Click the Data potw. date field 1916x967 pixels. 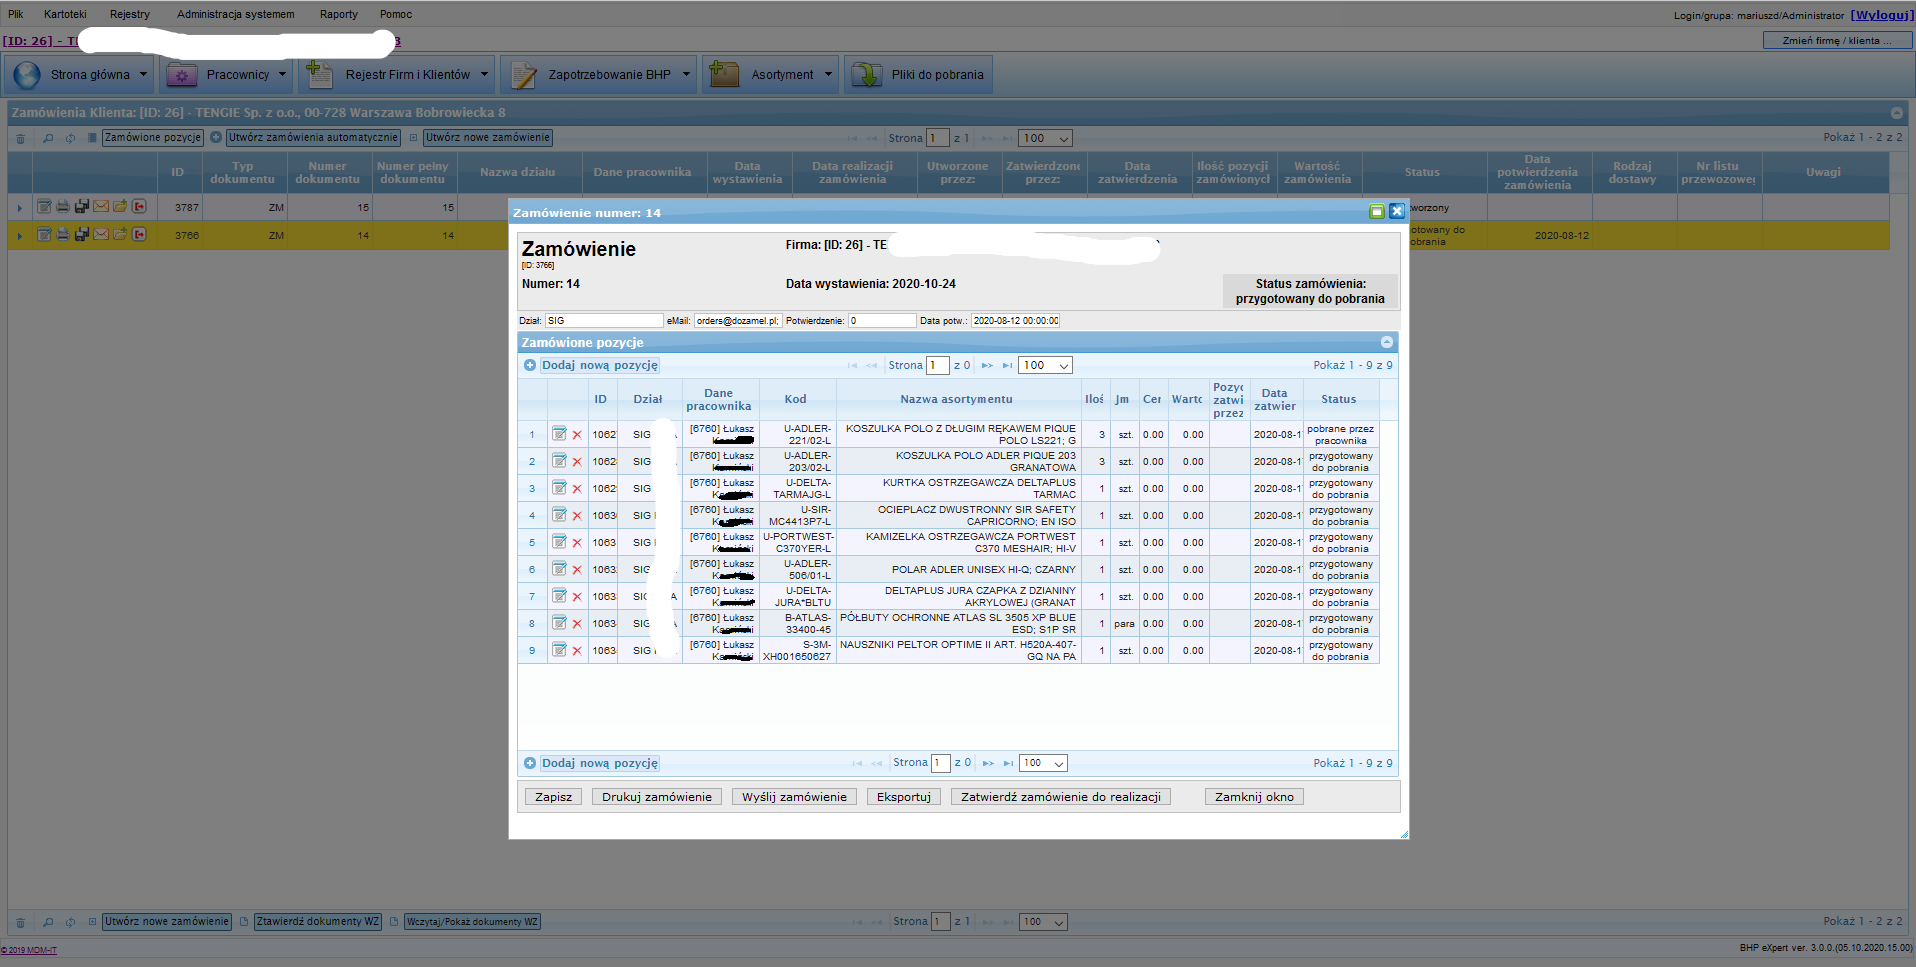(x=1015, y=321)
